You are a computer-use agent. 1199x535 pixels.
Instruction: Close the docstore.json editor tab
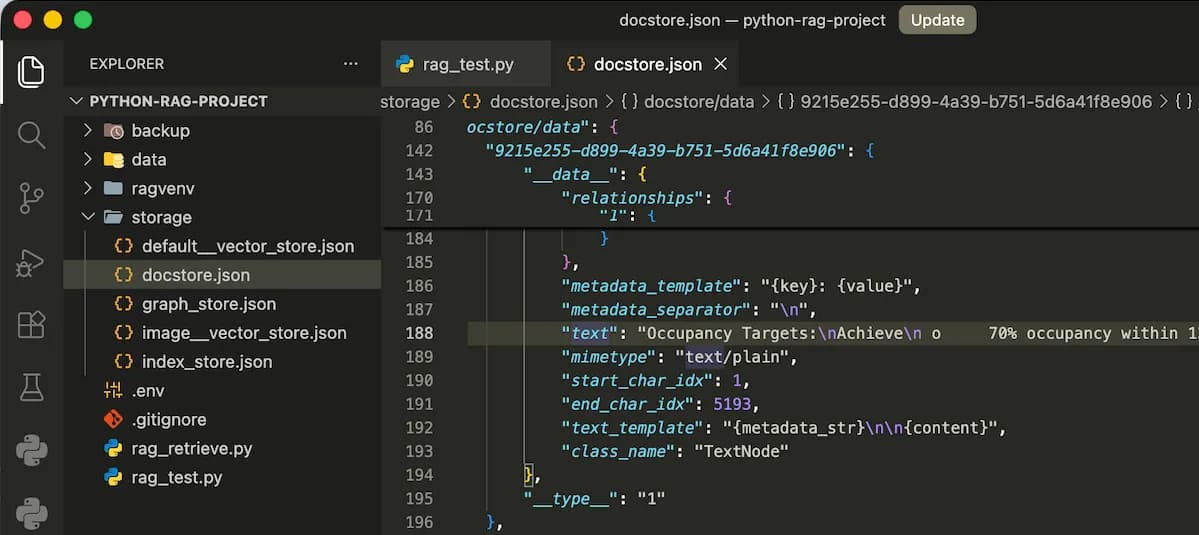point(720,65)
